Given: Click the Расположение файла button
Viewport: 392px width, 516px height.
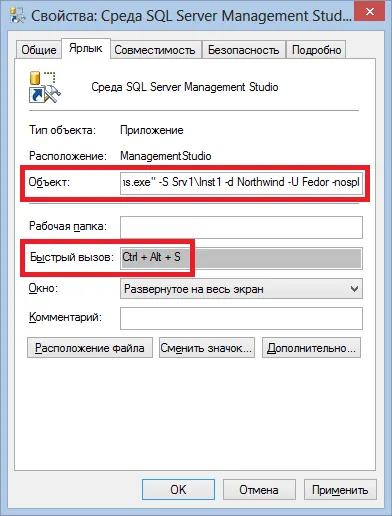Looking at the screenshot, I should click(90, 348).
